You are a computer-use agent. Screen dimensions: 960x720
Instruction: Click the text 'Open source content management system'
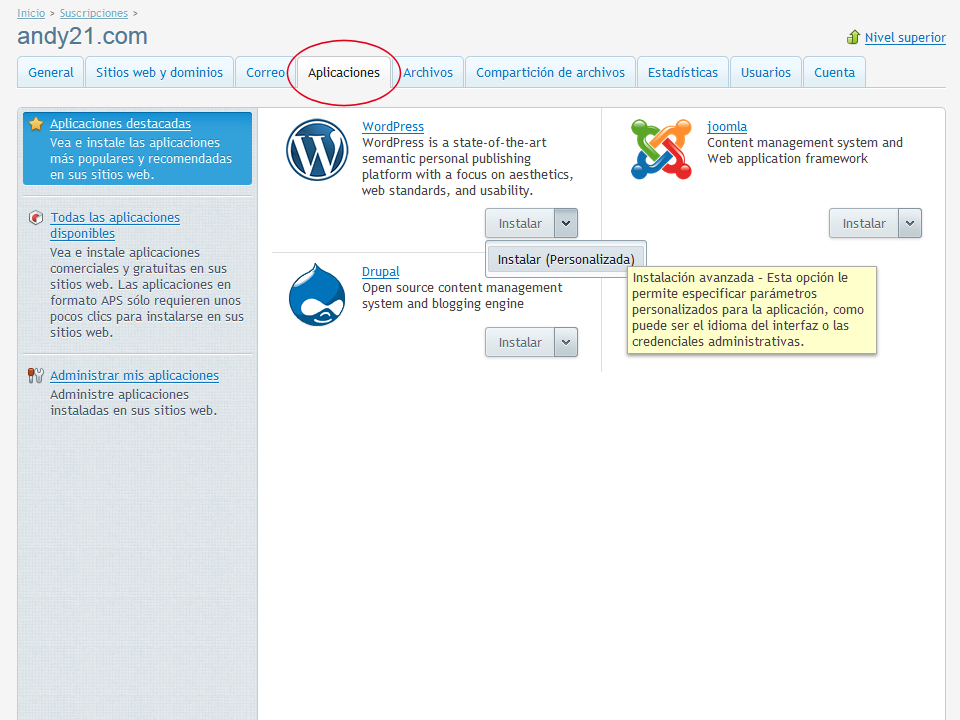(x=462, y=296)
